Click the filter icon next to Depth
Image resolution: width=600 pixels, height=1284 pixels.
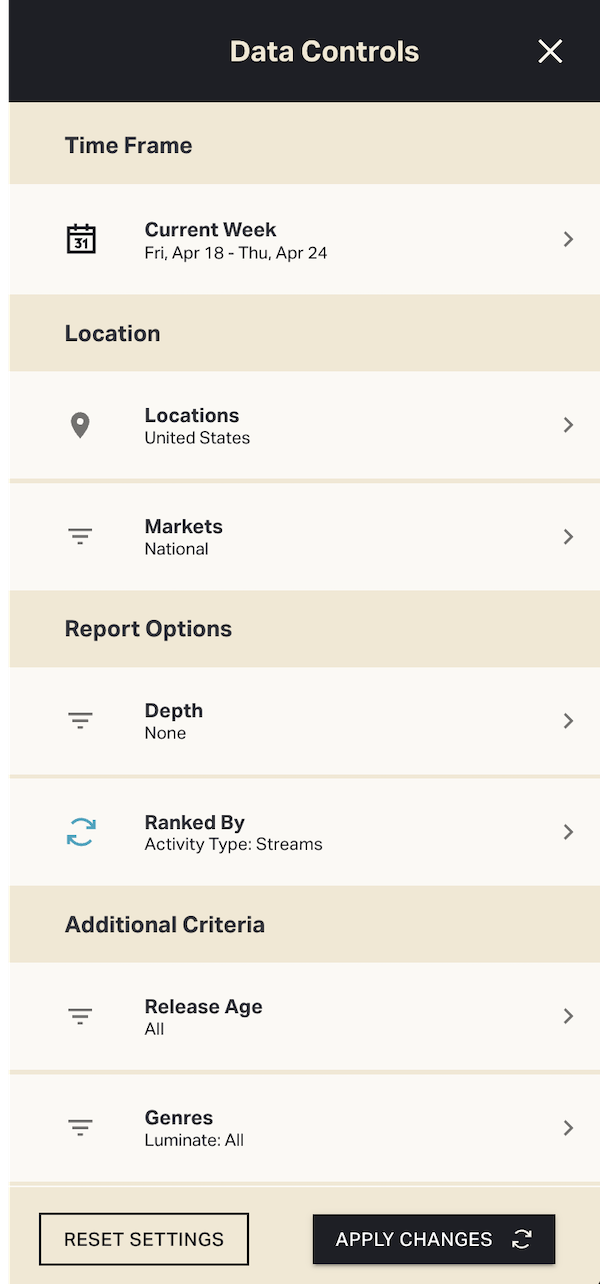point(80,721)
